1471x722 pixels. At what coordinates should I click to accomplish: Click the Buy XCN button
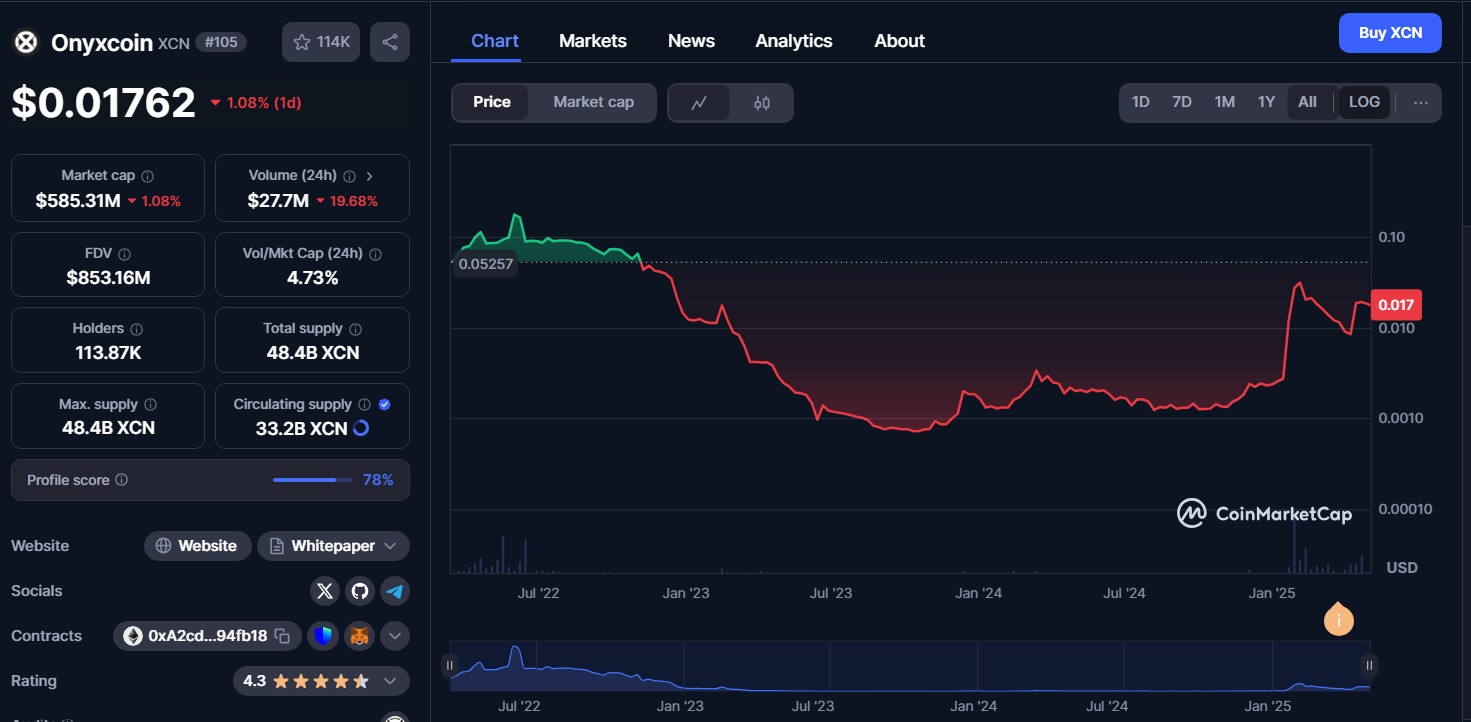[x=1390, y=33]
